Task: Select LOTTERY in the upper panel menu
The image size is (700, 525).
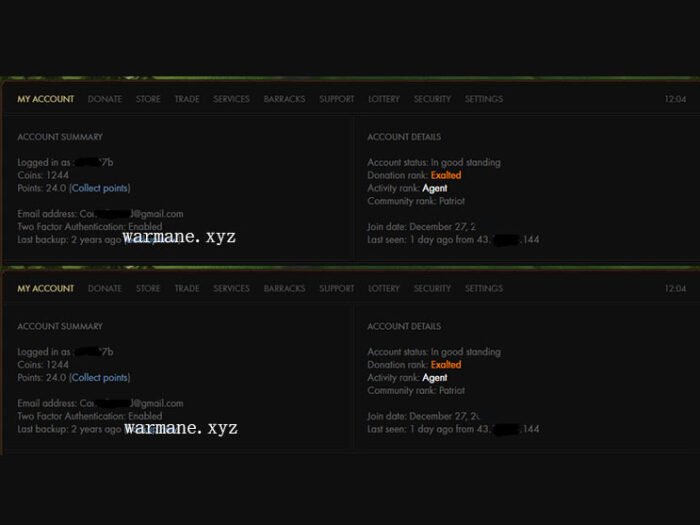Action: tap(384, 99)
